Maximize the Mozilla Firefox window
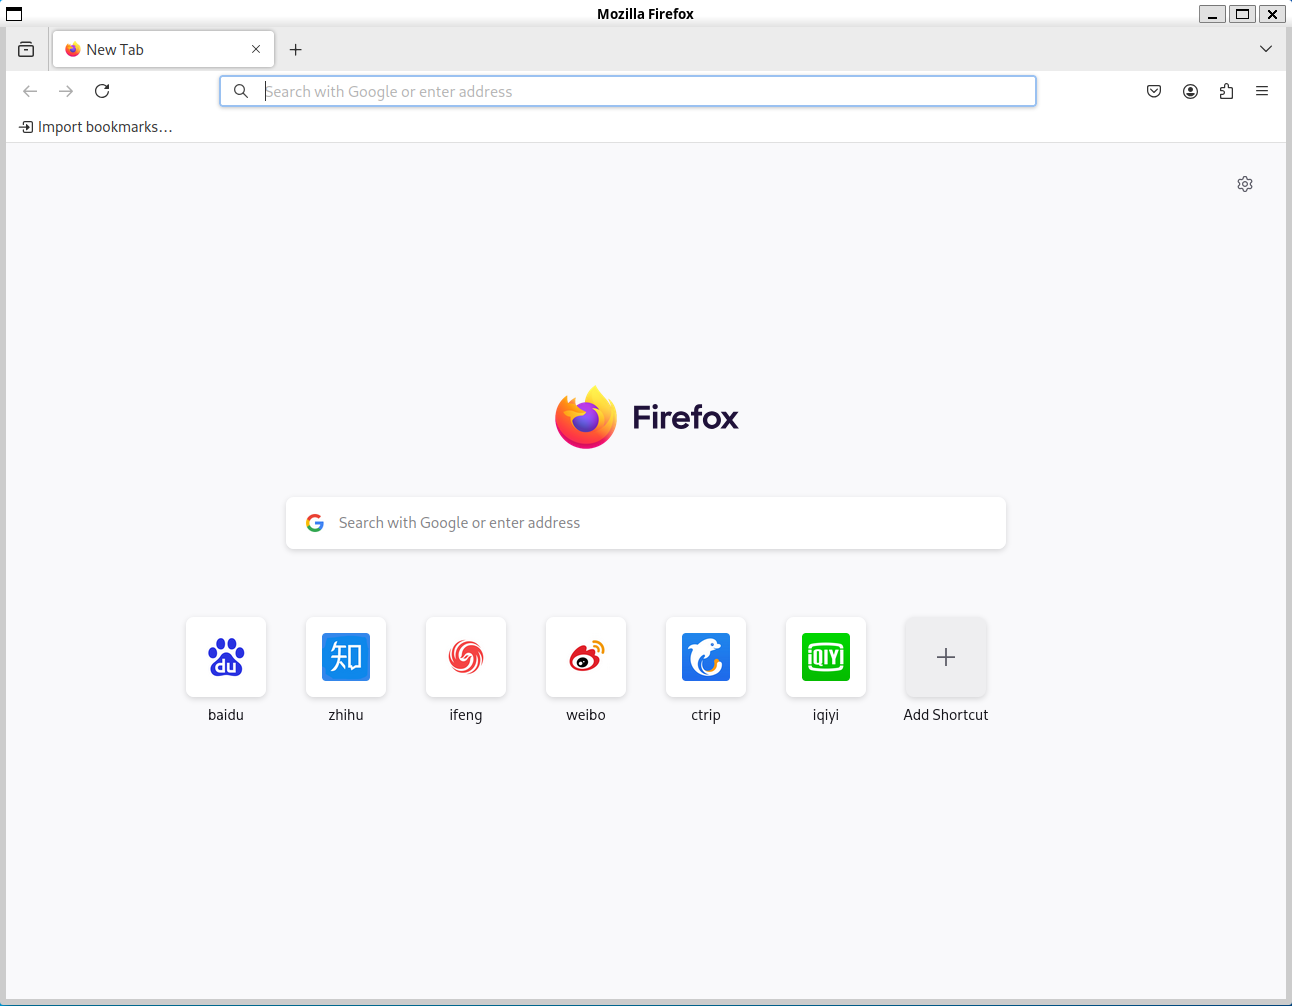Image resolution: width=1292 pixels, height=1006 pixels. (x=1242, y=14)
